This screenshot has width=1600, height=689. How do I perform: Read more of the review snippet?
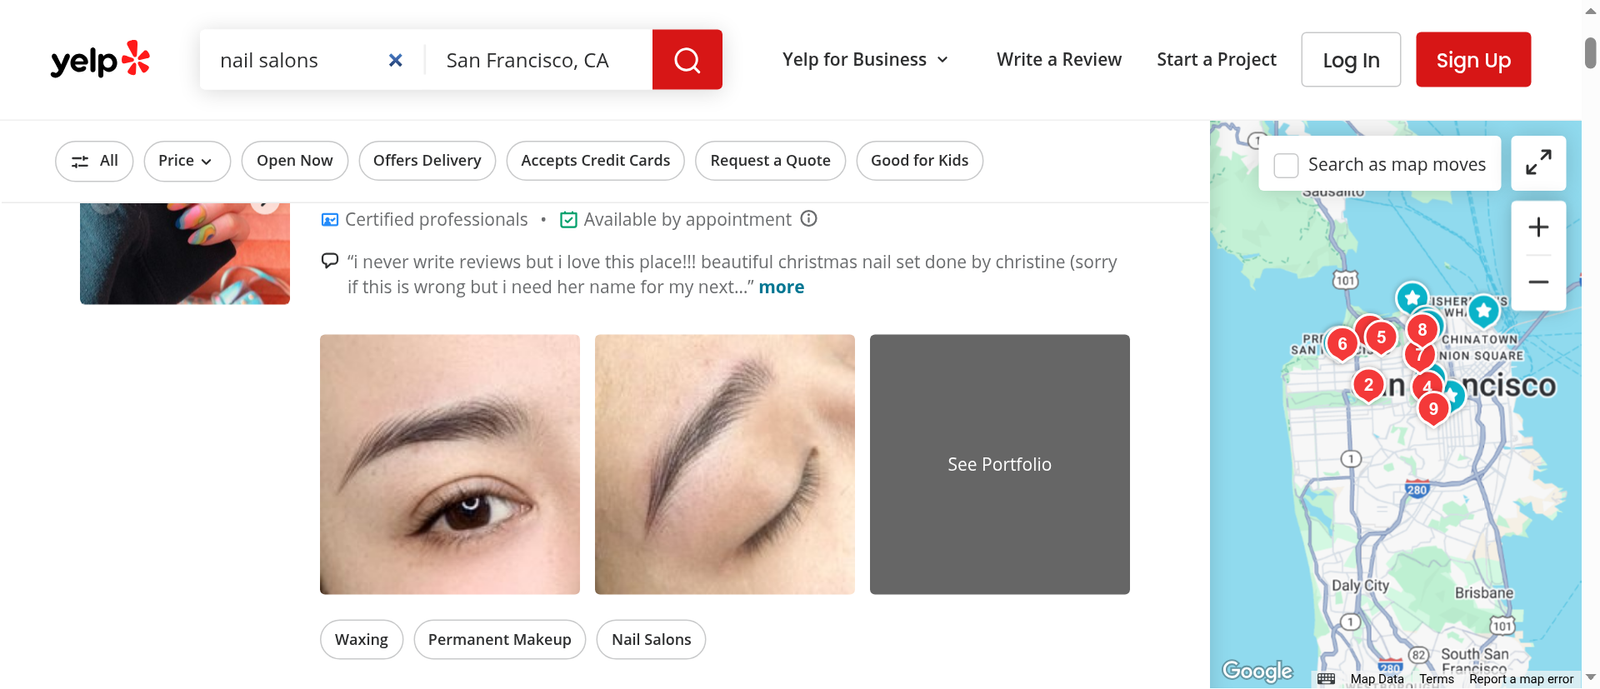click(781, 287)
